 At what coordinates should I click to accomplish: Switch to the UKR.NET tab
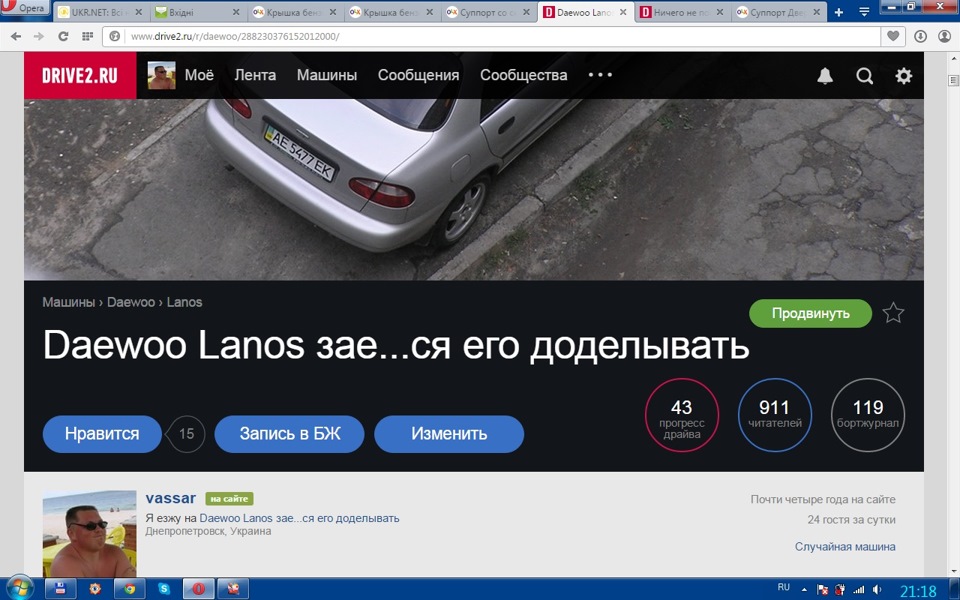[101, 12]
